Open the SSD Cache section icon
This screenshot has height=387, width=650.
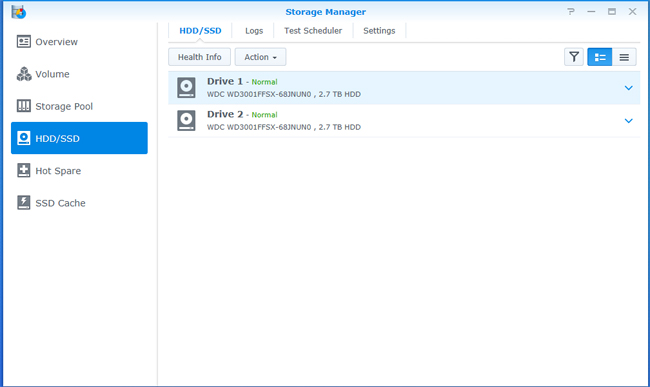pos(24,203)
